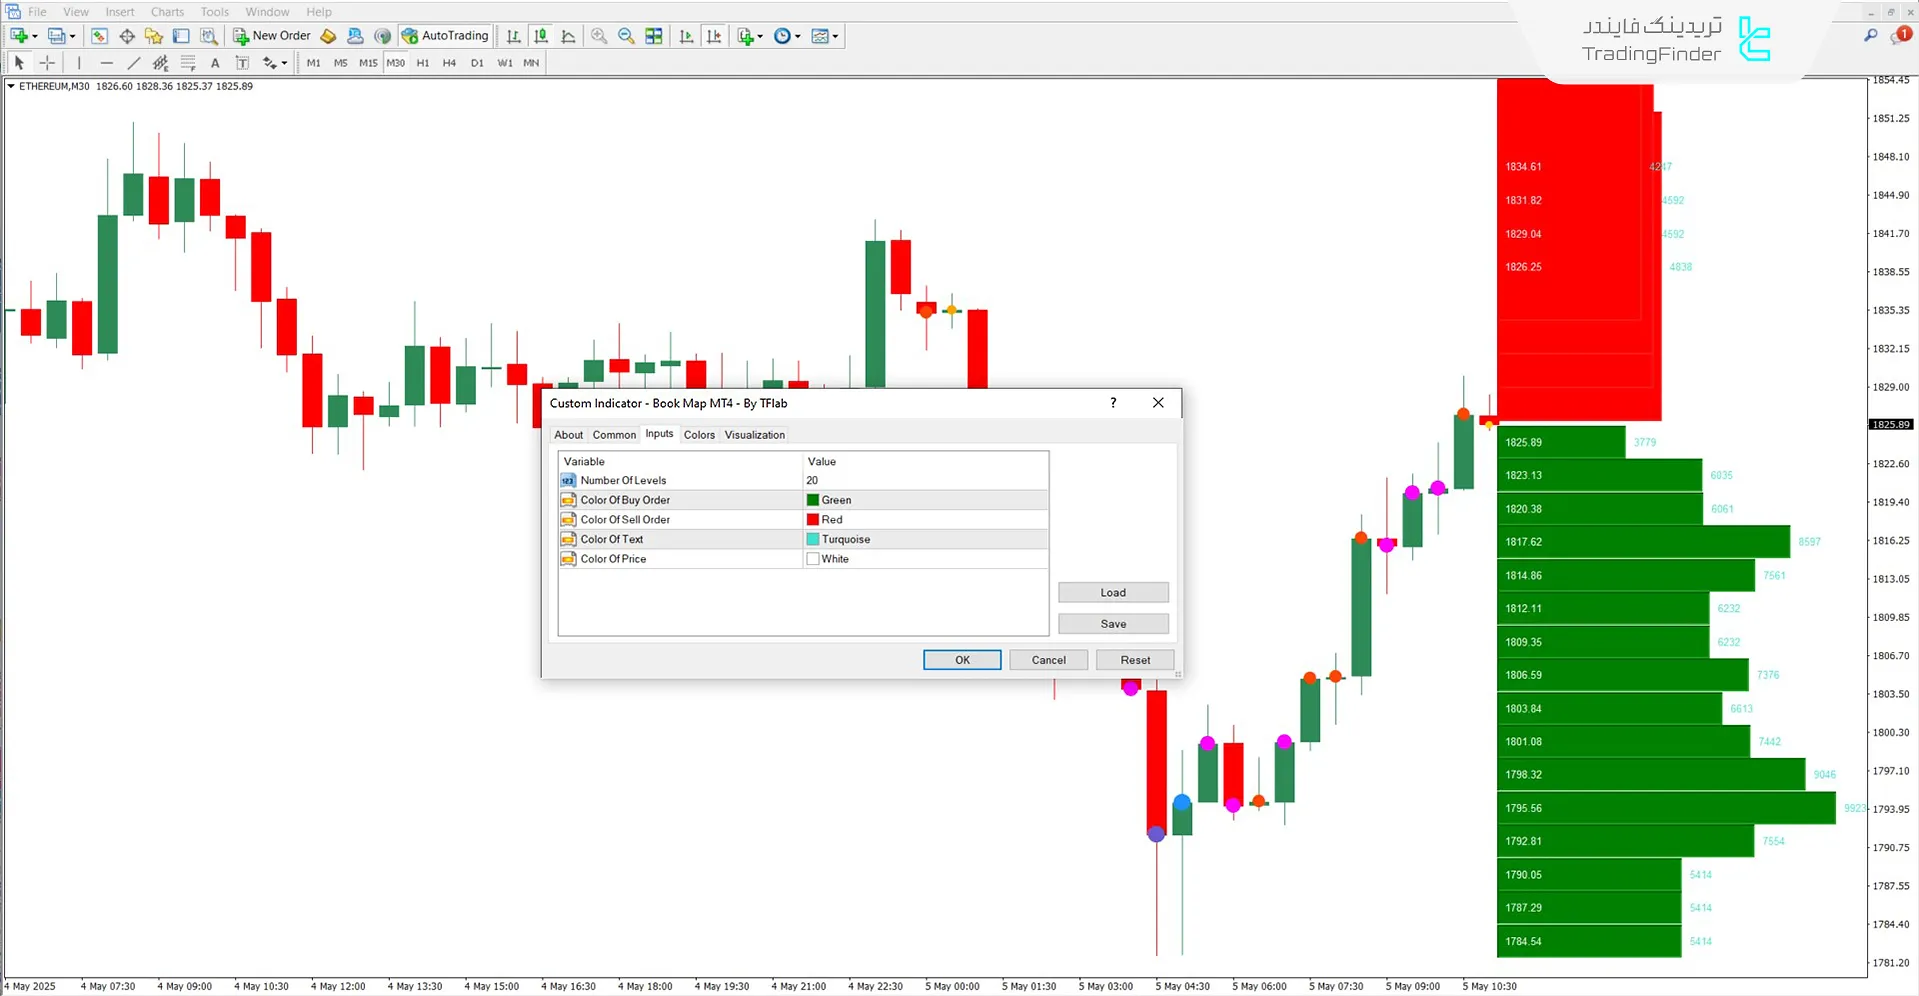Screen dimensions: 1919x996
Task: Select the text label tool A
Action: click(215, 63)
